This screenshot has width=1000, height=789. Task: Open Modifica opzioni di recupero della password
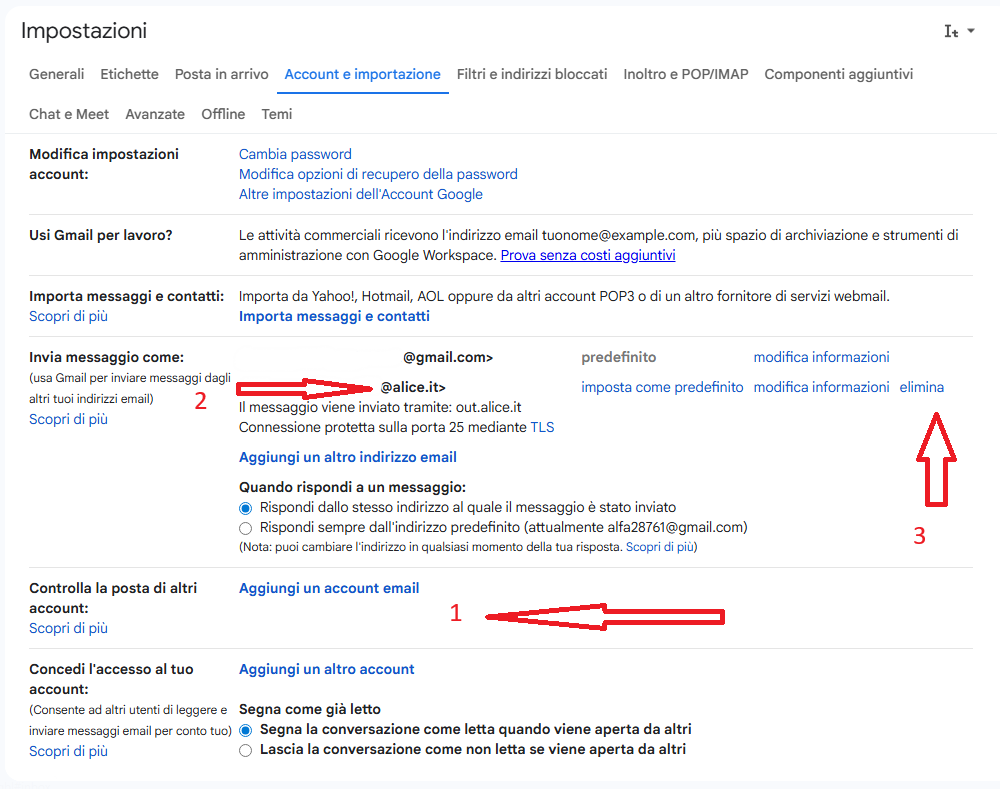pos(378,174)
